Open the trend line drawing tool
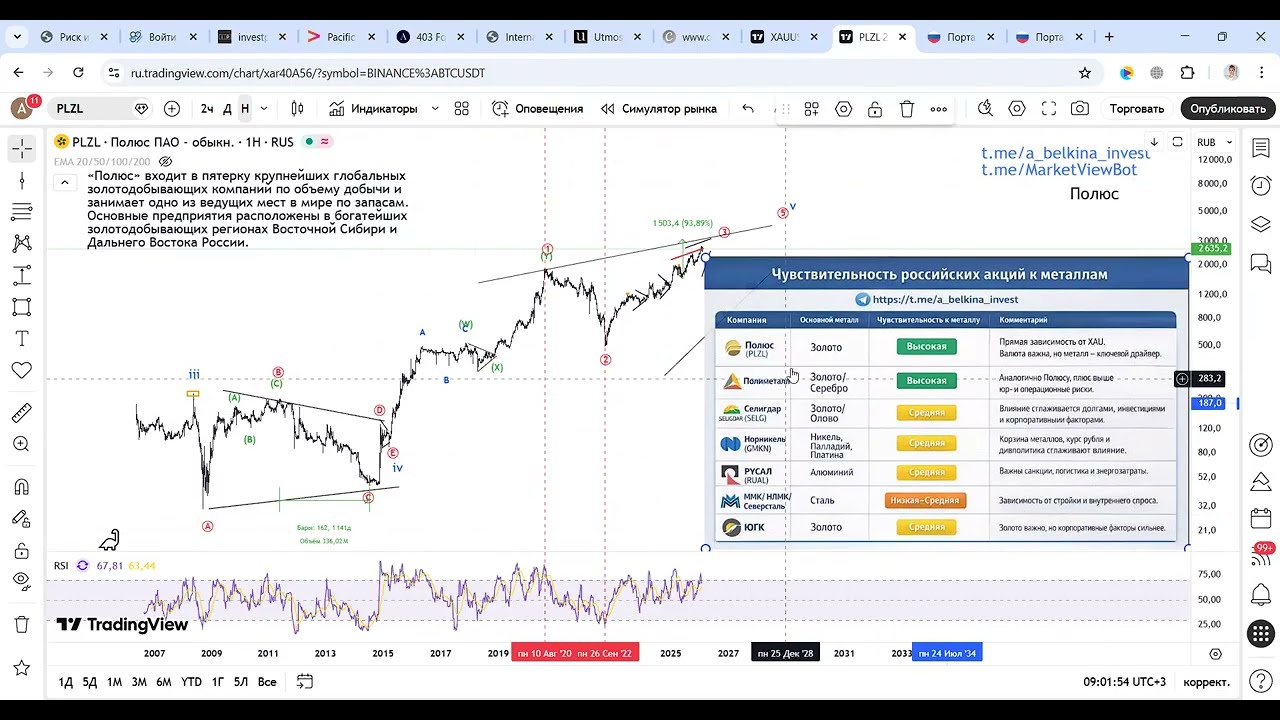Viewport: 1280px width, 720px height. tap(22, 180)
